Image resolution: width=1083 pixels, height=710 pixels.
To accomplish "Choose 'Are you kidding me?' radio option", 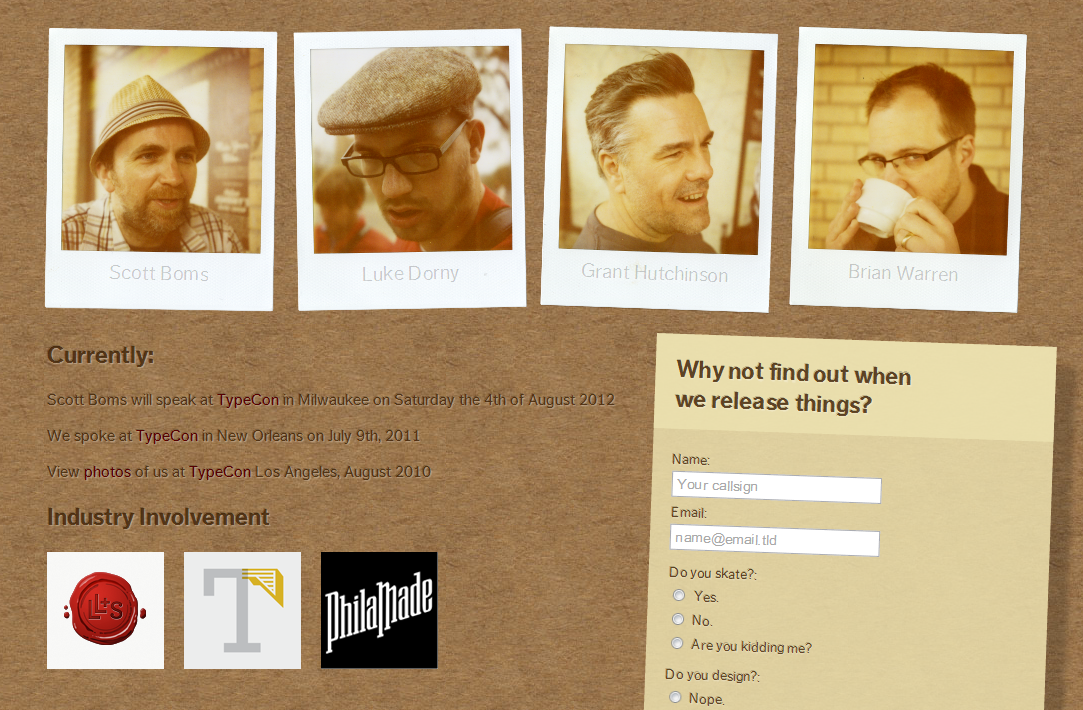I will point(677,643).
